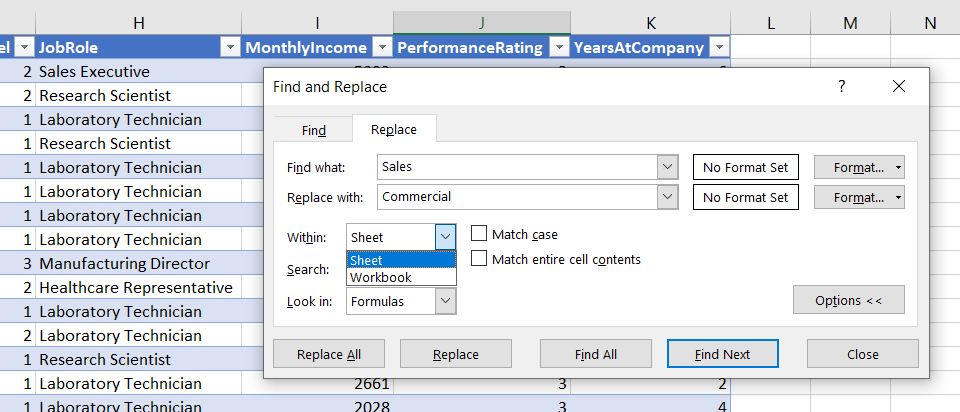This screenshot has width=960, height=412.
Task: Open the JobRole column filter arrow
Action: [x=229, y=48]
